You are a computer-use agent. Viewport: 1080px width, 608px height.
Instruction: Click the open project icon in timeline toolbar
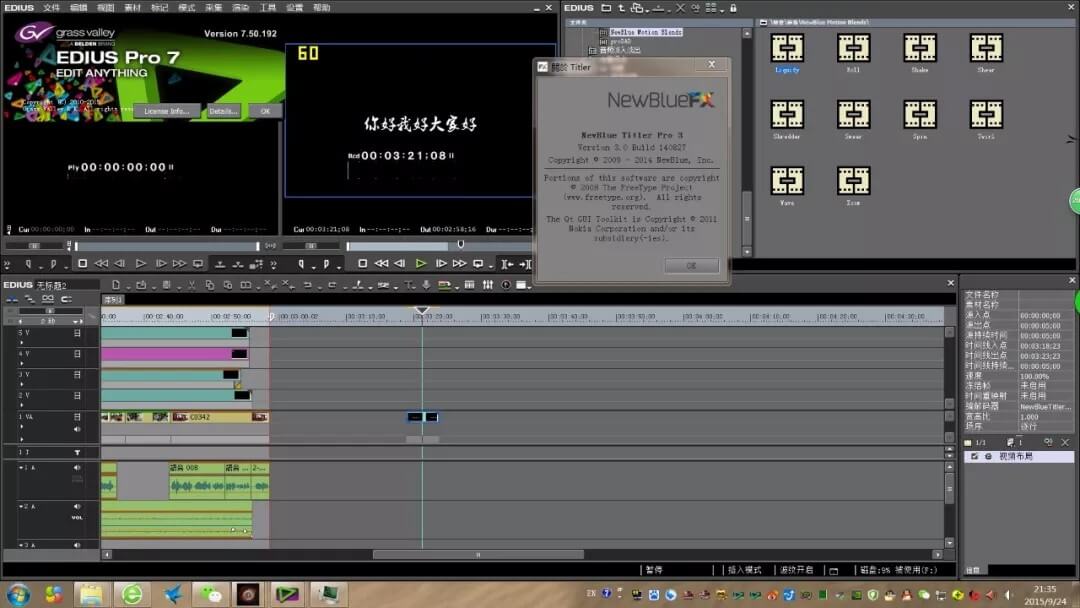pos(141,285)
